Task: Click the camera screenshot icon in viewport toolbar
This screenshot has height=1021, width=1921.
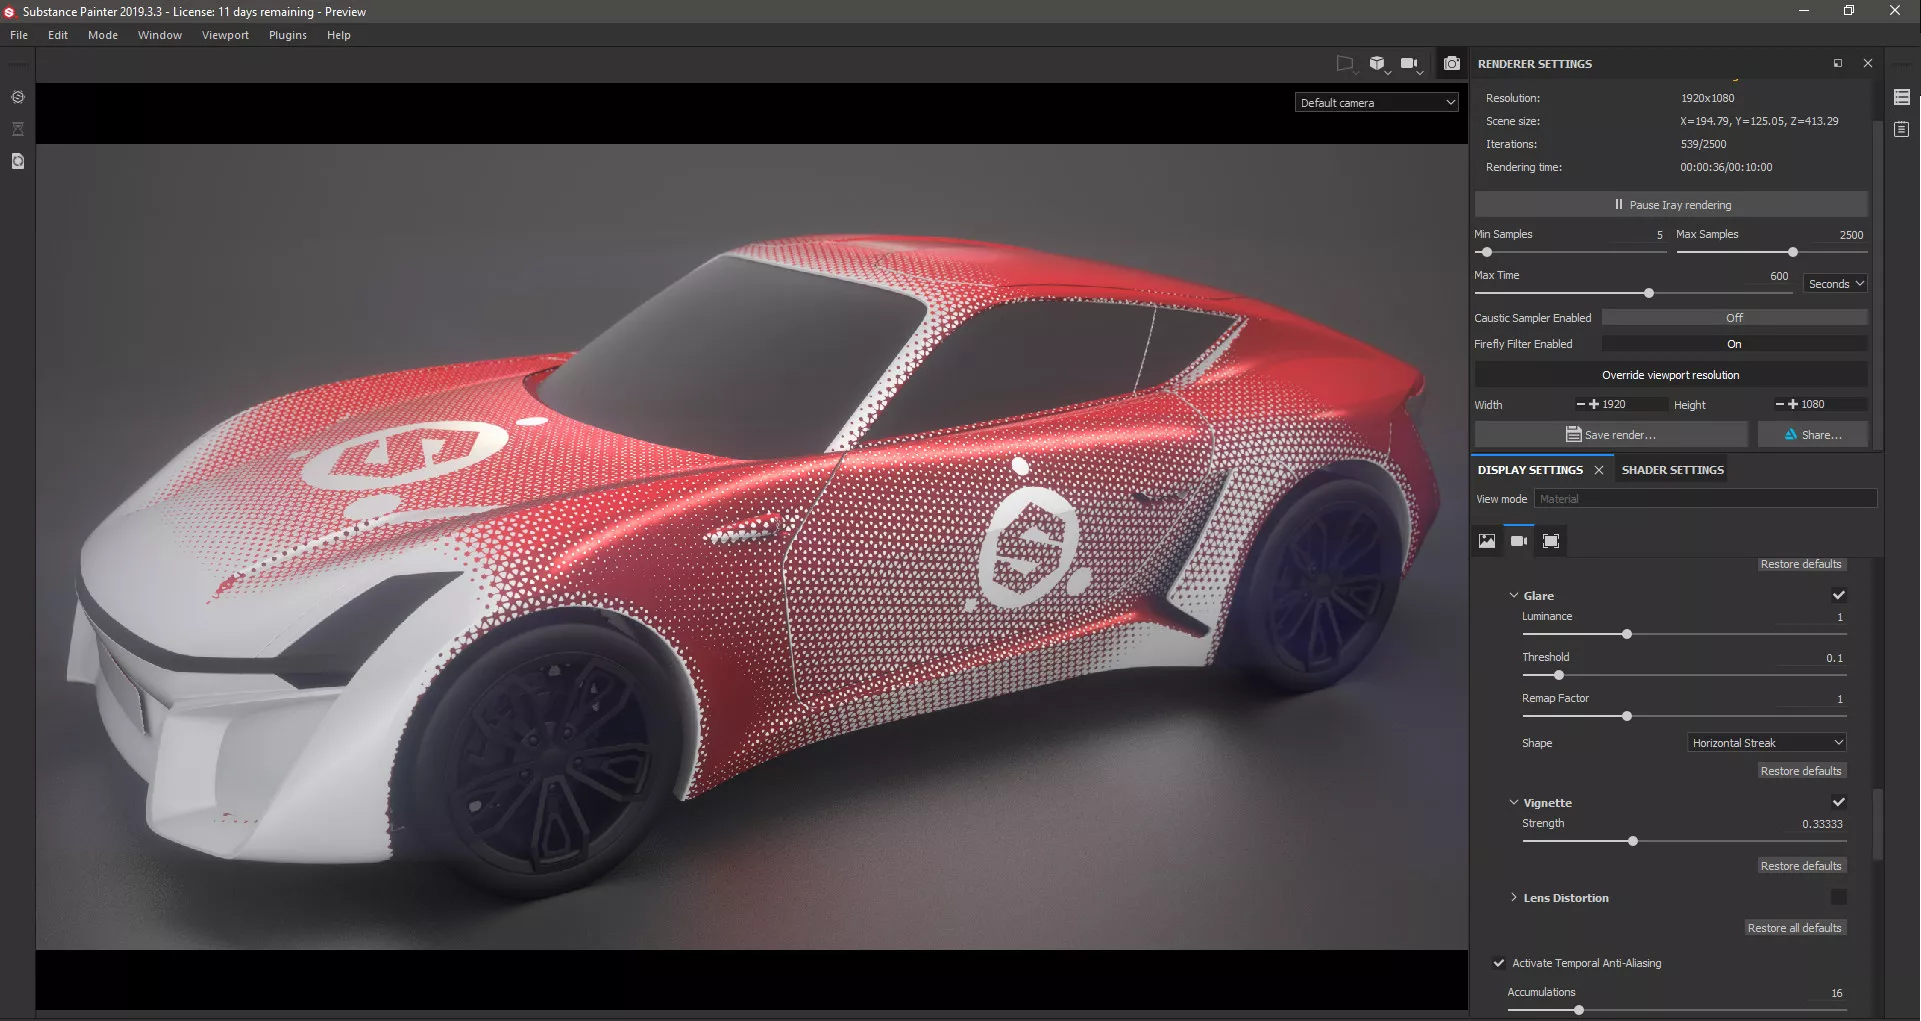Action: coord(1451,64)
